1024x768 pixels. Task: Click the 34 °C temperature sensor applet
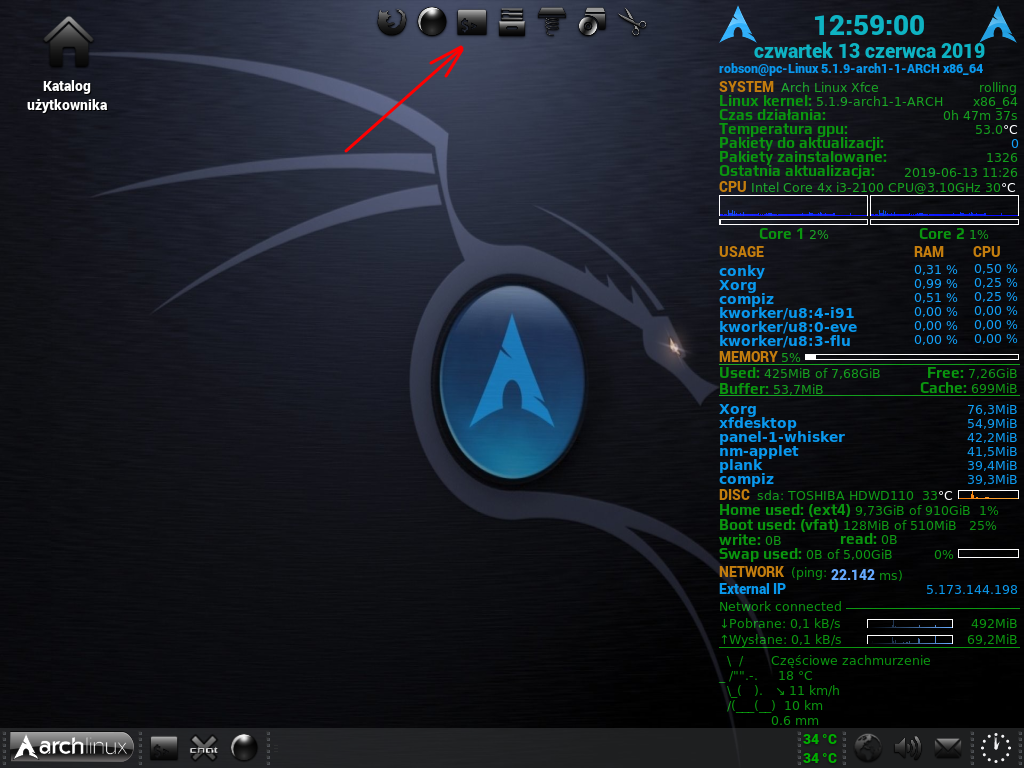click(x=820, y=748)
